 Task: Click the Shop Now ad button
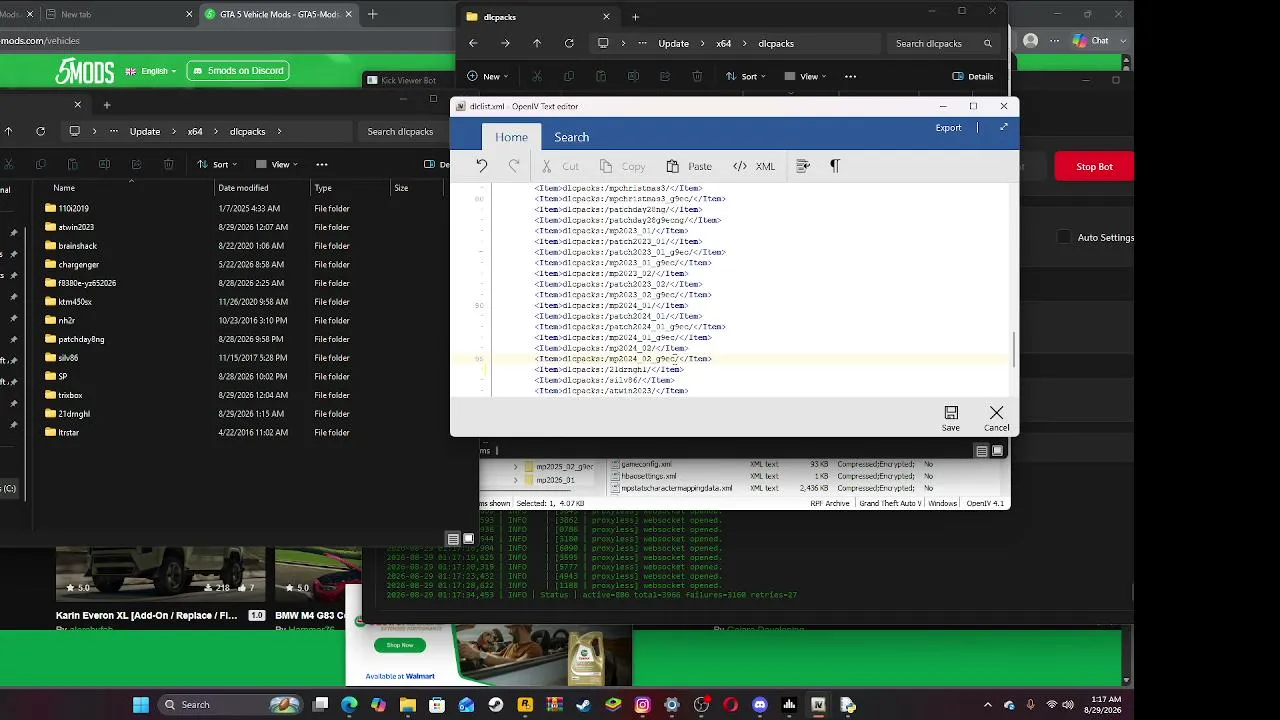[399, 645]
